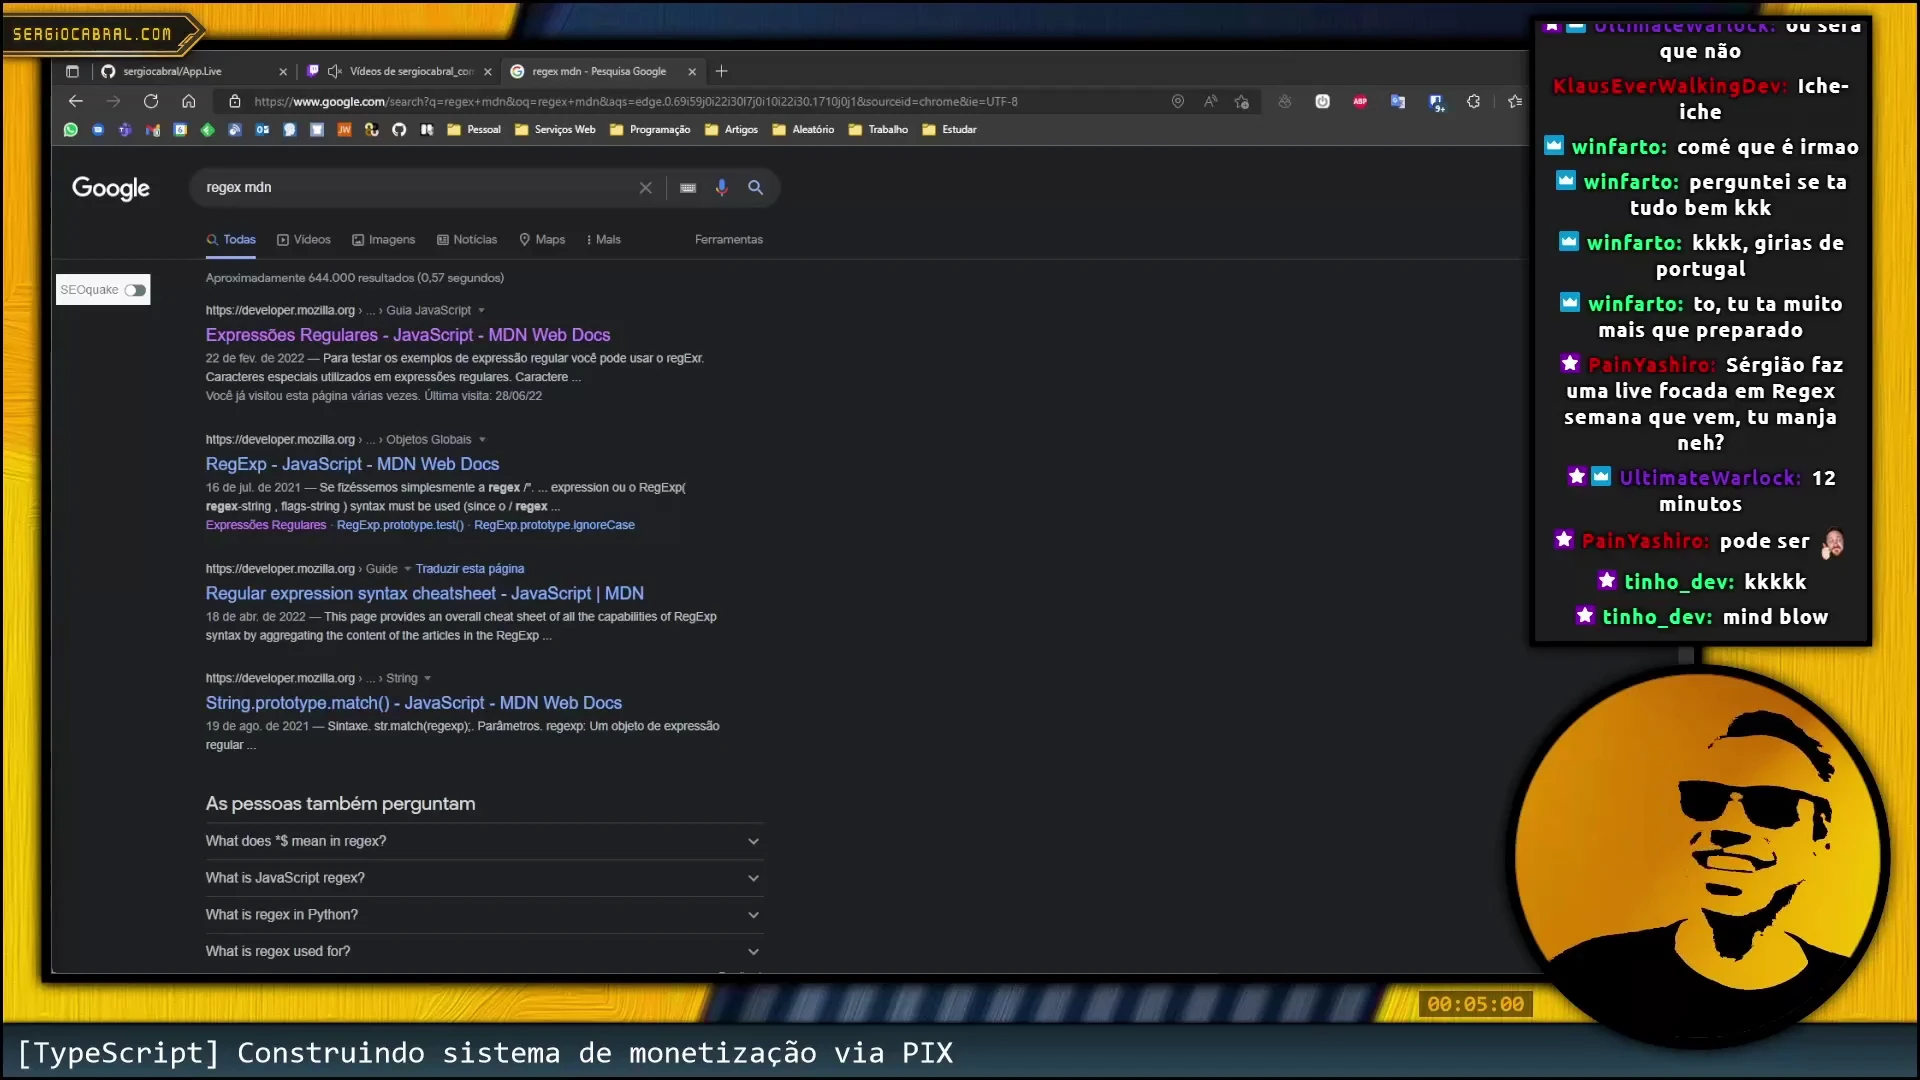Click the location permission icon in address bar
The image size is (1920, 1080).
1178,101
